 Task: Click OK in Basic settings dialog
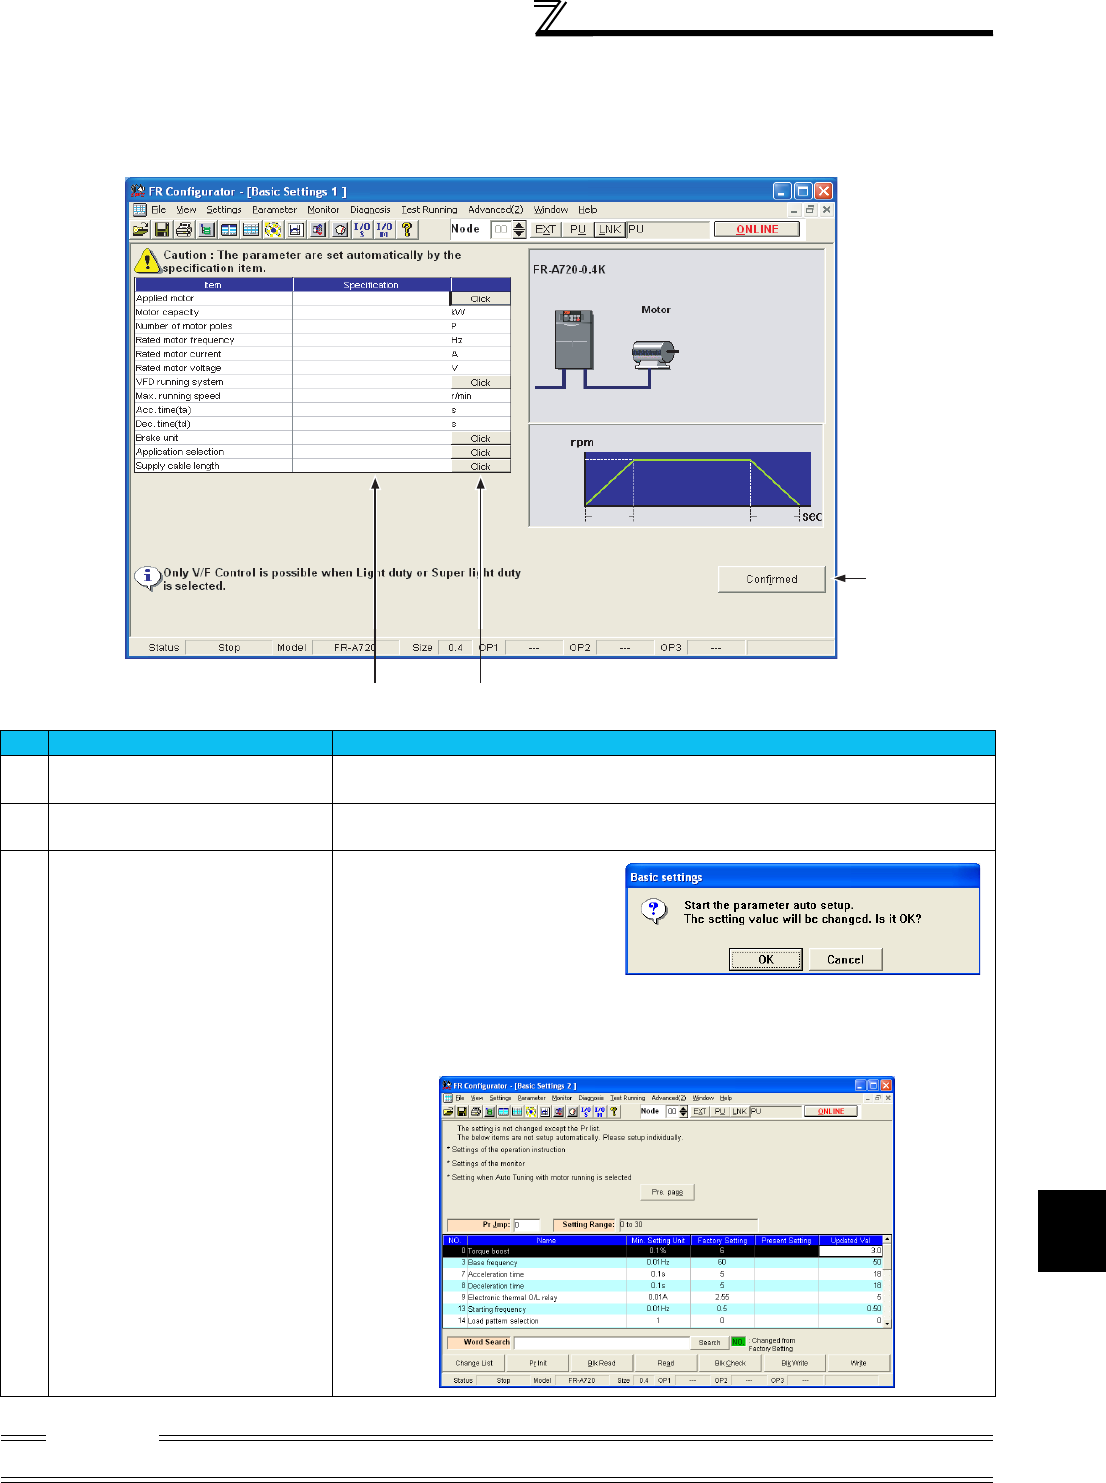point(766,959)
